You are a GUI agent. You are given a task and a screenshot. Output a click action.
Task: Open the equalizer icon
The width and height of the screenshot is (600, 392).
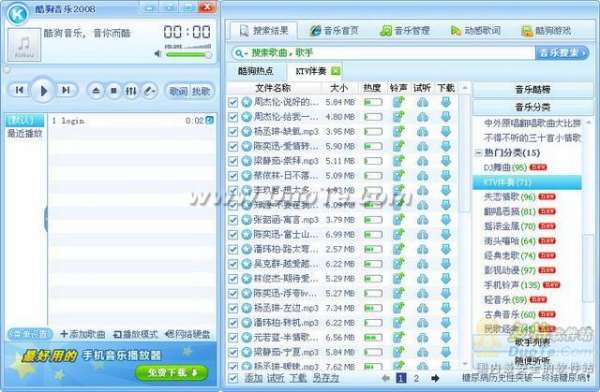click(131, 91)
